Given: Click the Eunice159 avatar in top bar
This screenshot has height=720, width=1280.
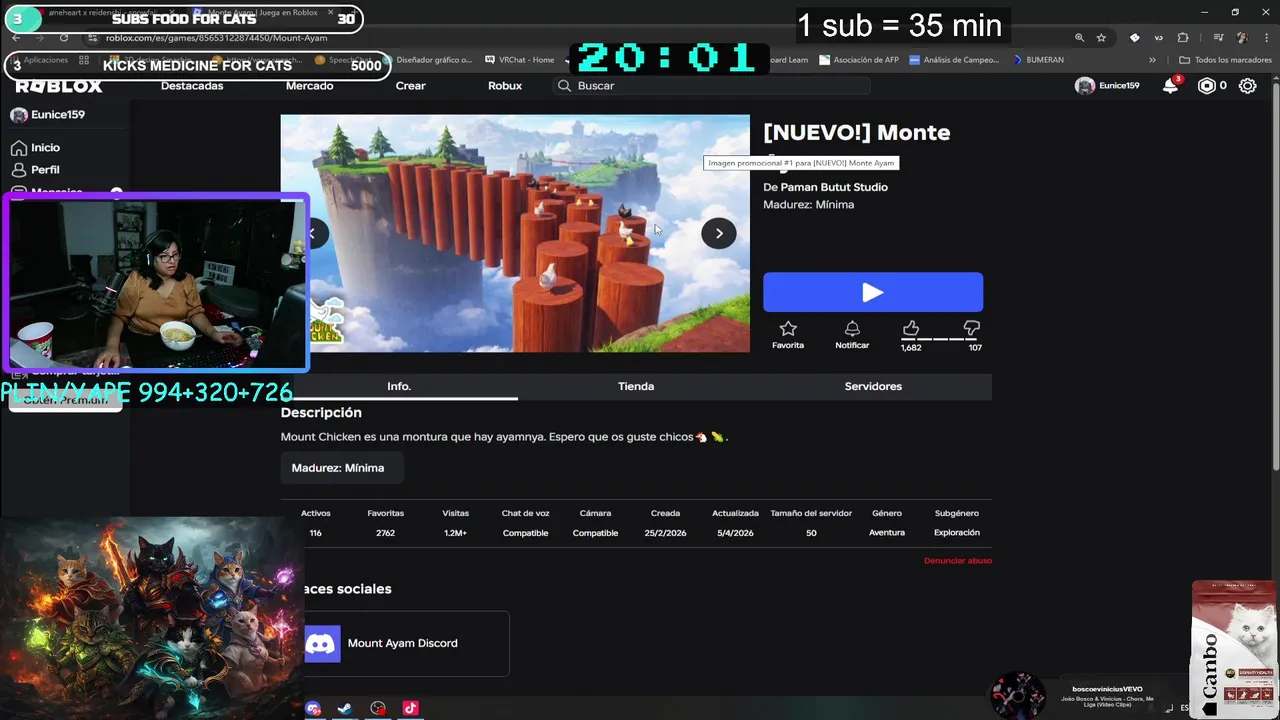Looking at the screenshot, I should point(1085,86).
